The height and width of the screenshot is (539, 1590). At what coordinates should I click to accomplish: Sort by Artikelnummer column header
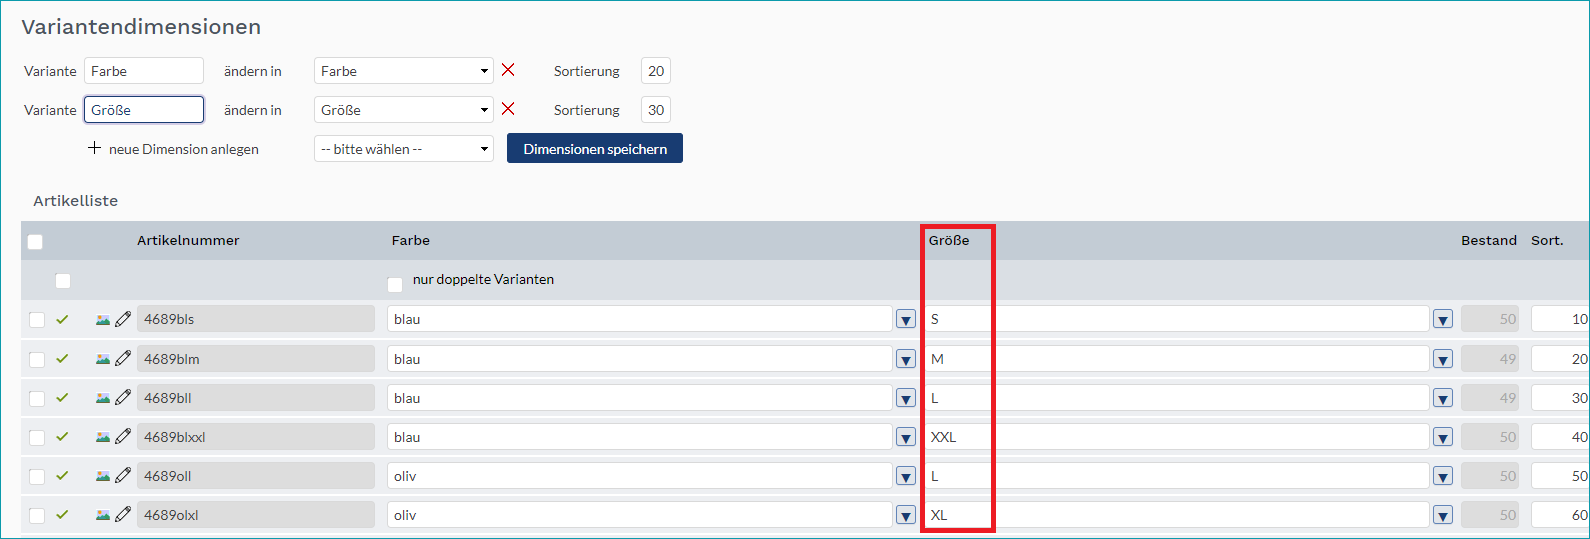[188, 240]
